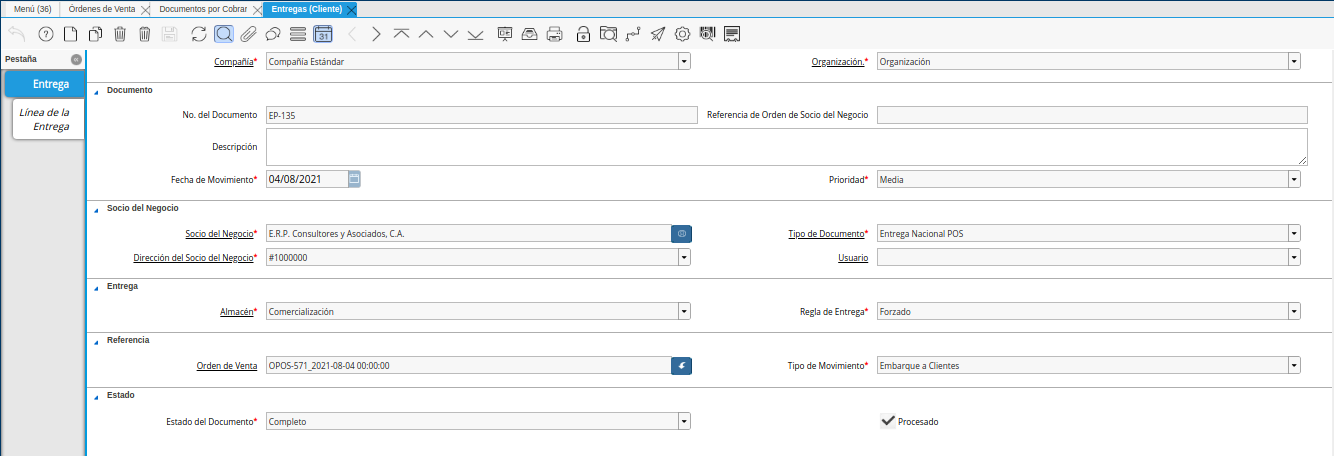
Task: Click the attachment paperclip icon
Action: pyautogui.click(x=247, y=34)
